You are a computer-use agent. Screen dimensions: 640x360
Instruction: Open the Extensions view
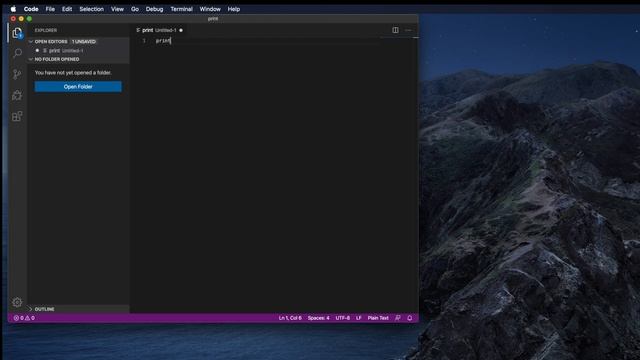17,116
